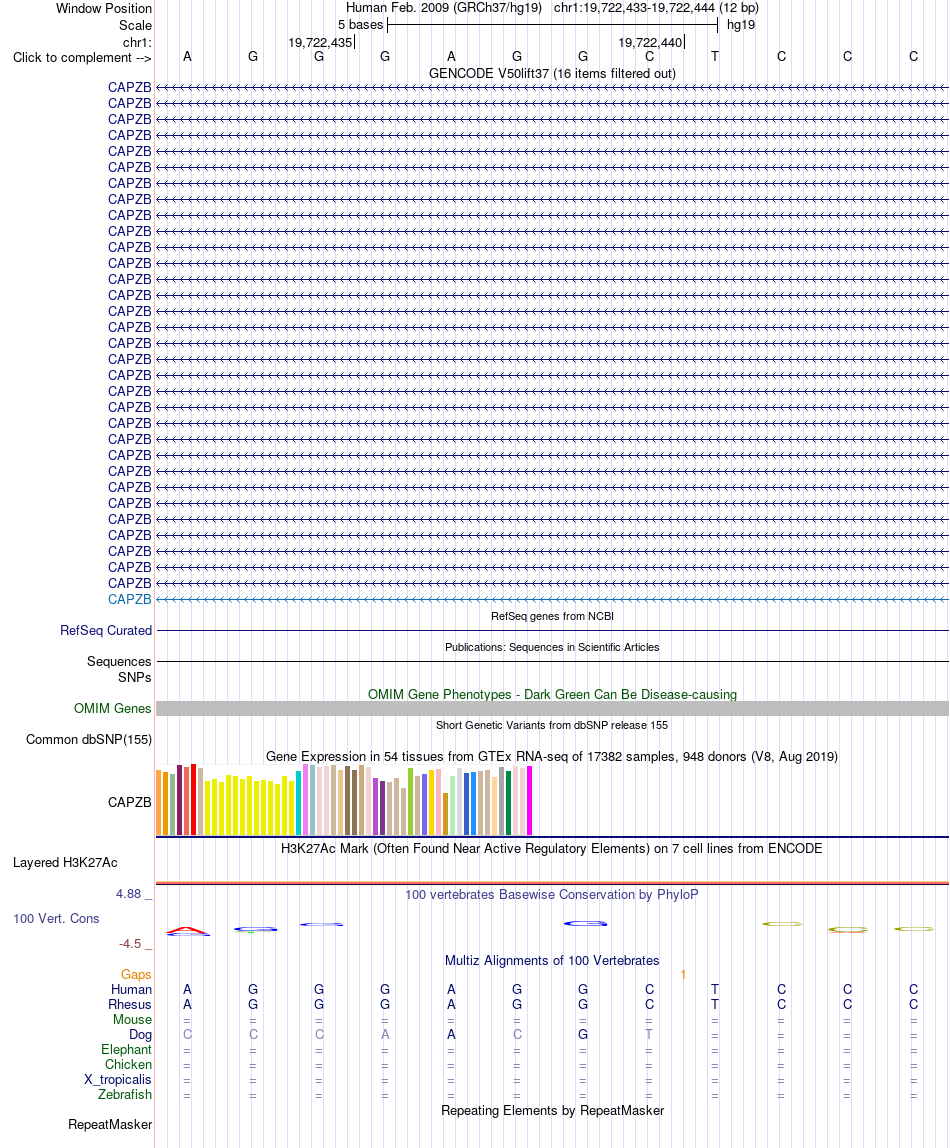Click 'Human Feb. 2009 (GRCh37/hg19)' assembly text
The height and width of the screenshot is (1148, 950).
(x=444, y=7)
